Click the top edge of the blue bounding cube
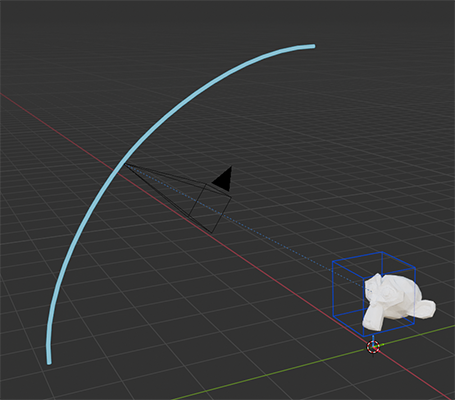The width and height of the screenshot is (455, 400). (357, 257)
